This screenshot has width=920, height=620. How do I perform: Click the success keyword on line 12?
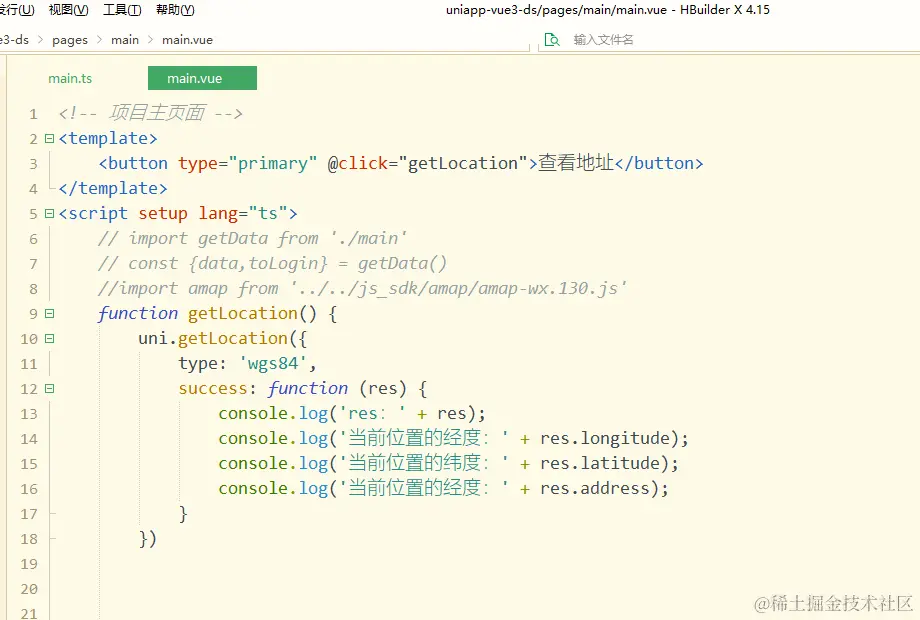coord(213,388)
